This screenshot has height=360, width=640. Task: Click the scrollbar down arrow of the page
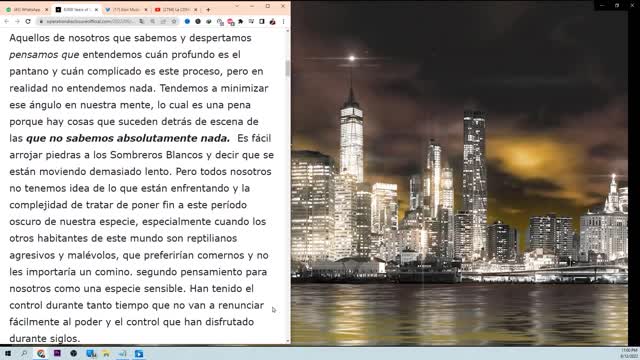point(288,340)
